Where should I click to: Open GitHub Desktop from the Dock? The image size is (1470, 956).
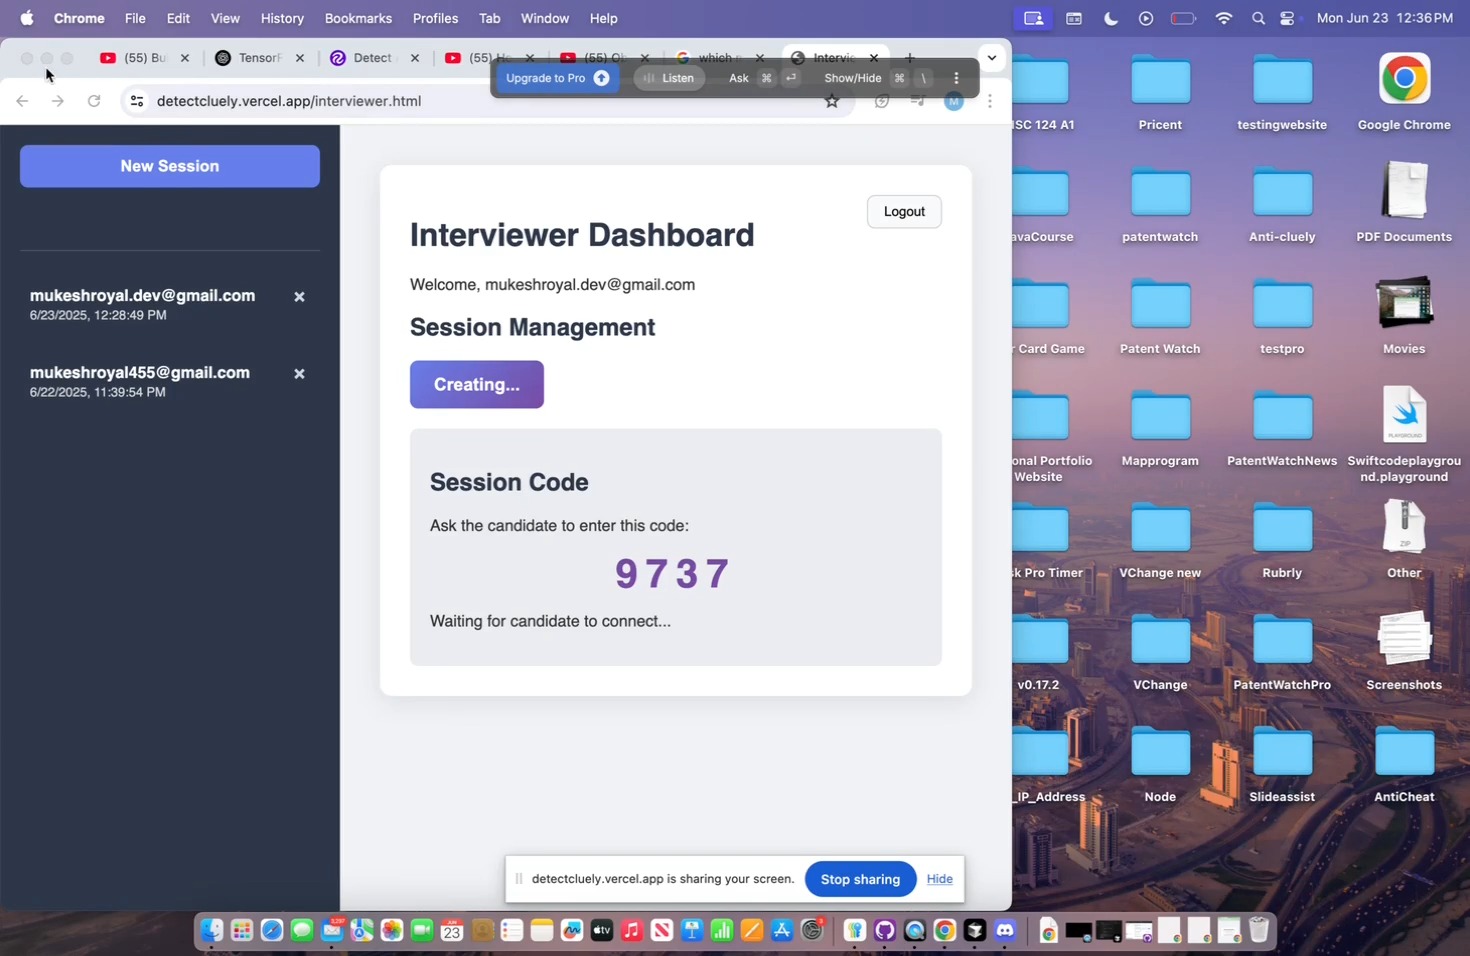(884, 931)
